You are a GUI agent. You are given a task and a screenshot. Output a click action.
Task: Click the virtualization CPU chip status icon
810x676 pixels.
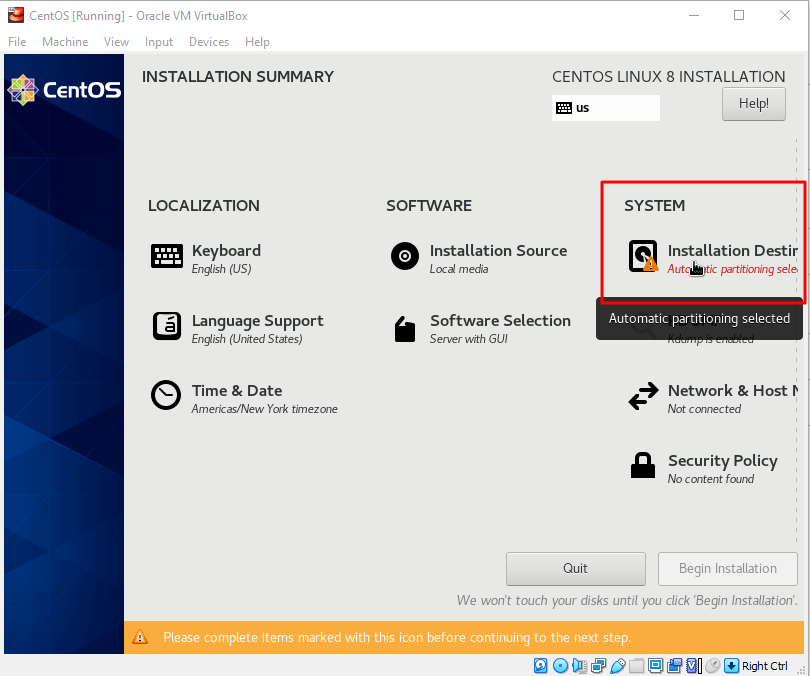694,666
